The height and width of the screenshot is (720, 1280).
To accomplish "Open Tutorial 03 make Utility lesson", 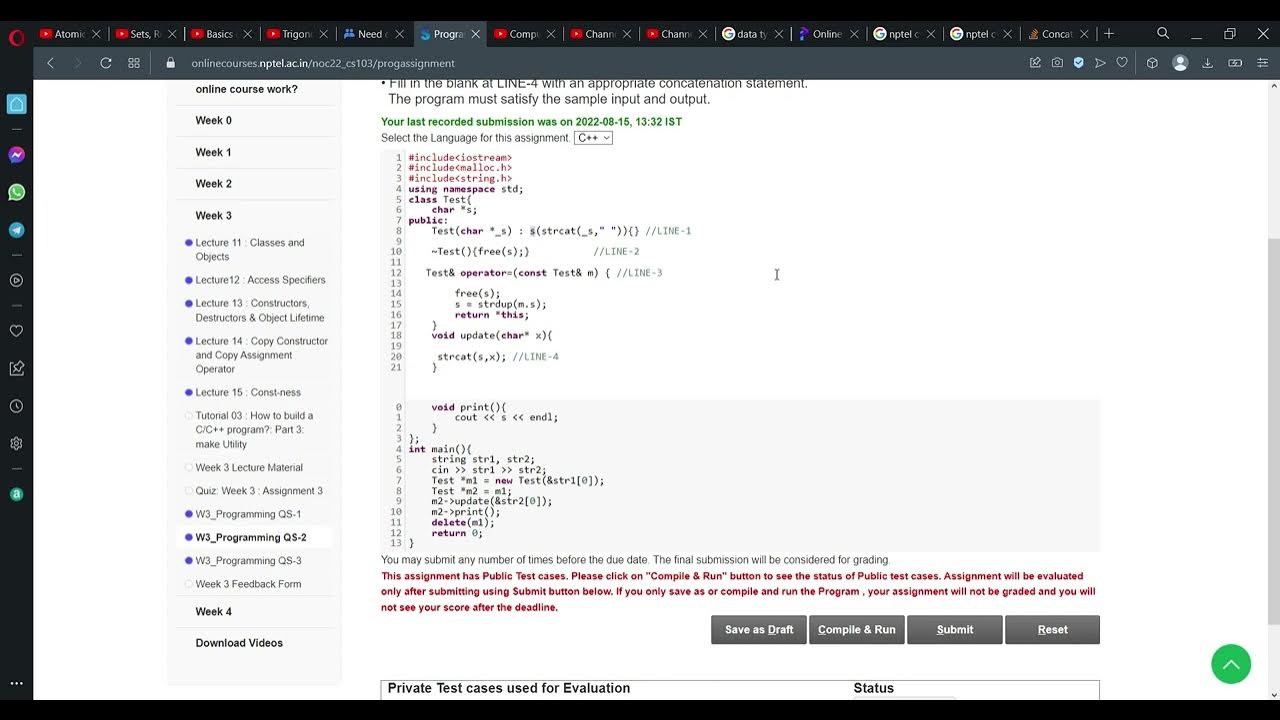I will coord(255,430).
